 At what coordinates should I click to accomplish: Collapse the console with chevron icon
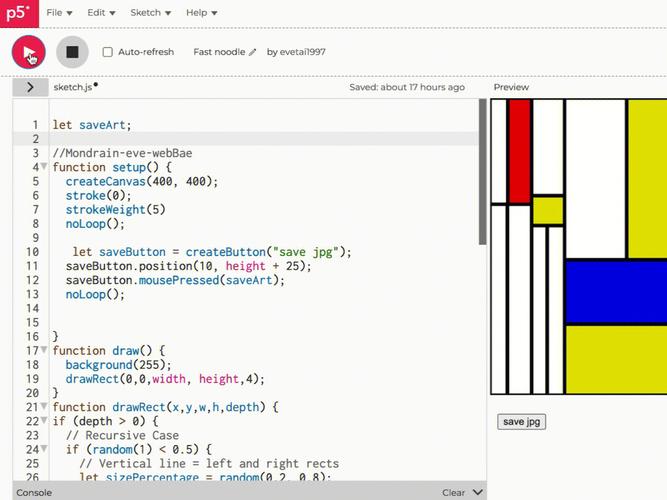[477, 492]
